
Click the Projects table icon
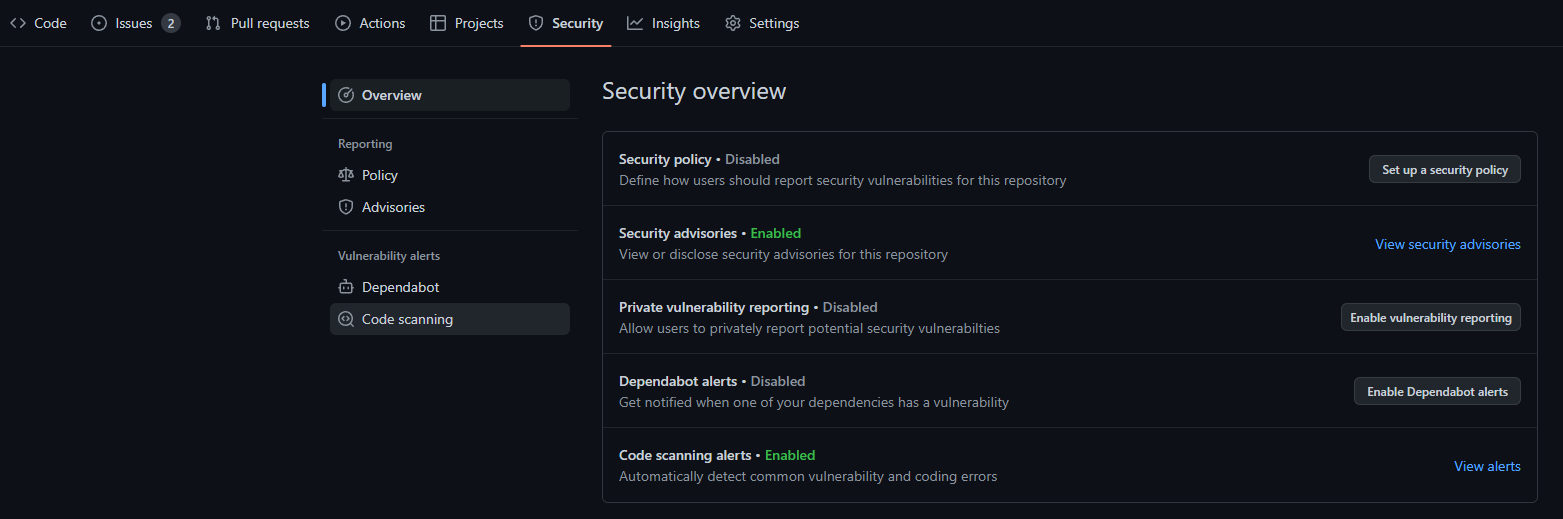[x=438, y=23]
